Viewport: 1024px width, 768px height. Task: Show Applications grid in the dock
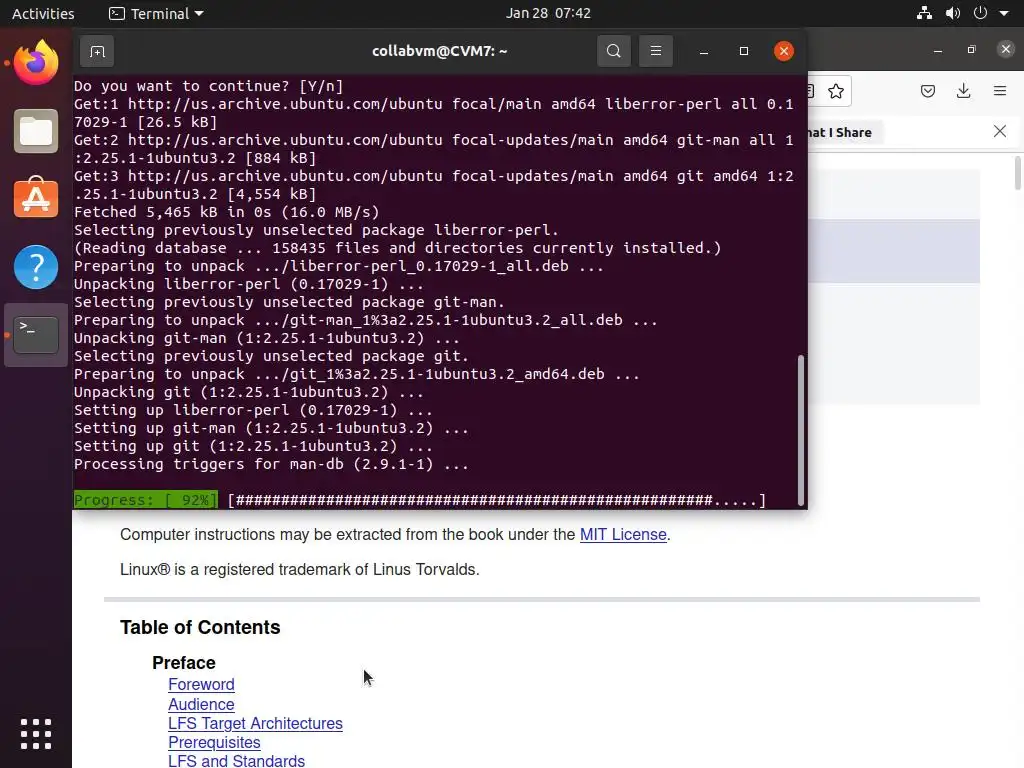click(x=36, y=733)
